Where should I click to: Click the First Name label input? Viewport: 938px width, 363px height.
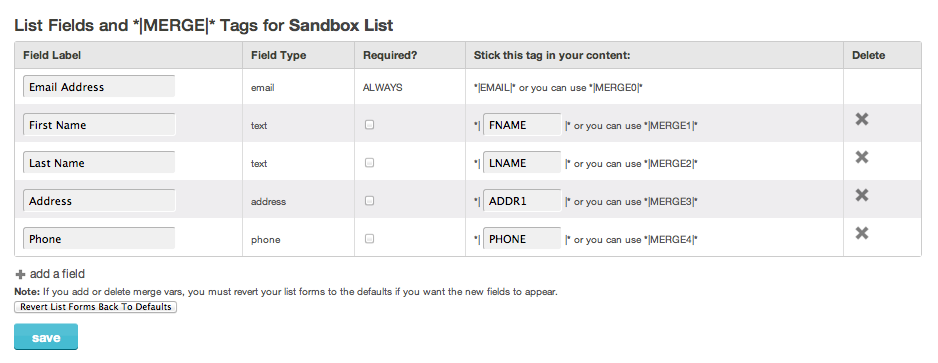(99, 125)
